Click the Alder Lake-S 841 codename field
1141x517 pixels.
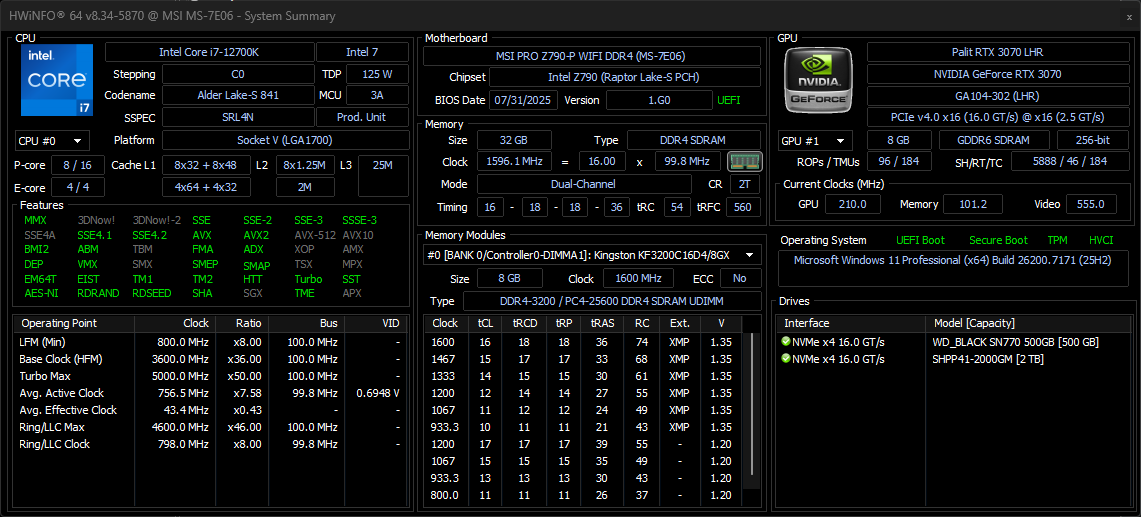(236, 95)
